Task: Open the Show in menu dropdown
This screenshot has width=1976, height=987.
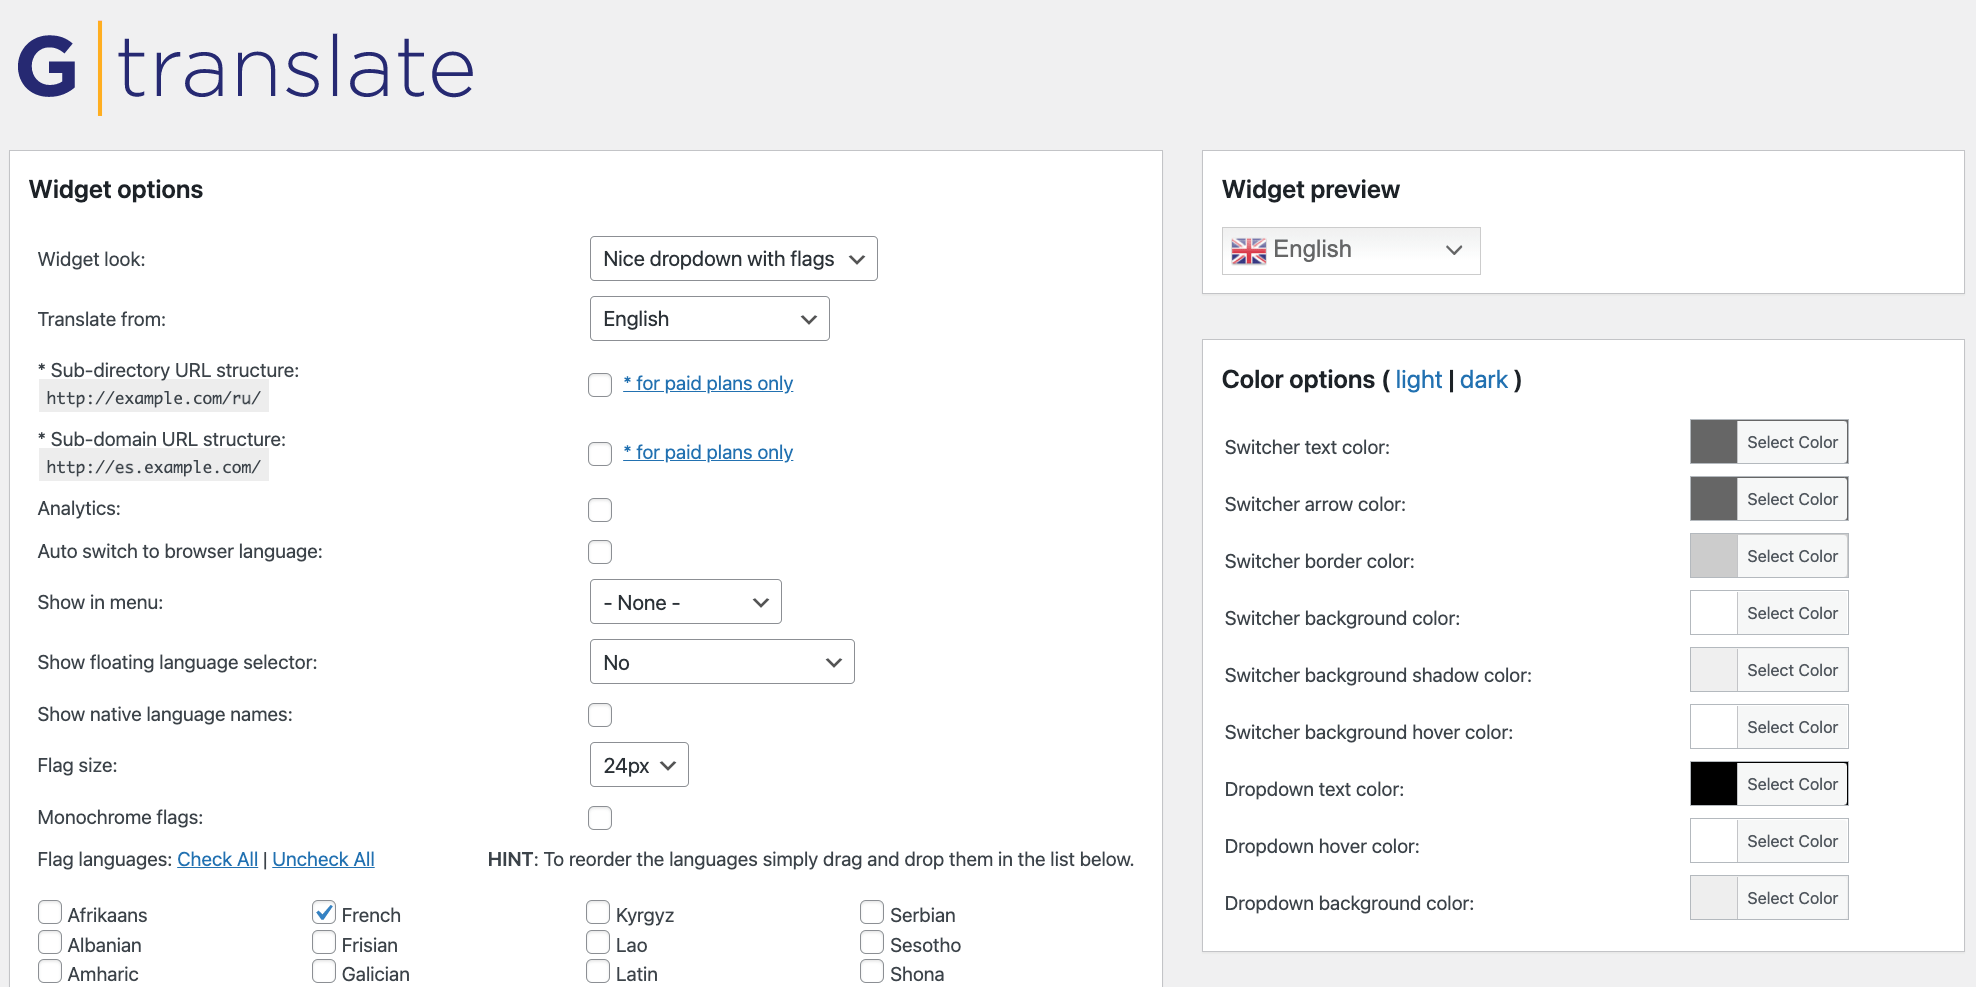Action: [685, 601]
